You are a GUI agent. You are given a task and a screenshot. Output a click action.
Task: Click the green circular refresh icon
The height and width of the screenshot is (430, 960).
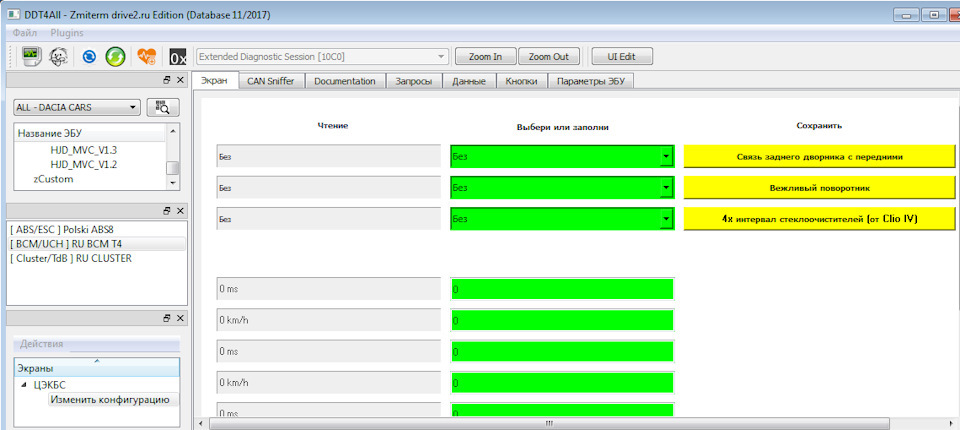click(116, 57)
